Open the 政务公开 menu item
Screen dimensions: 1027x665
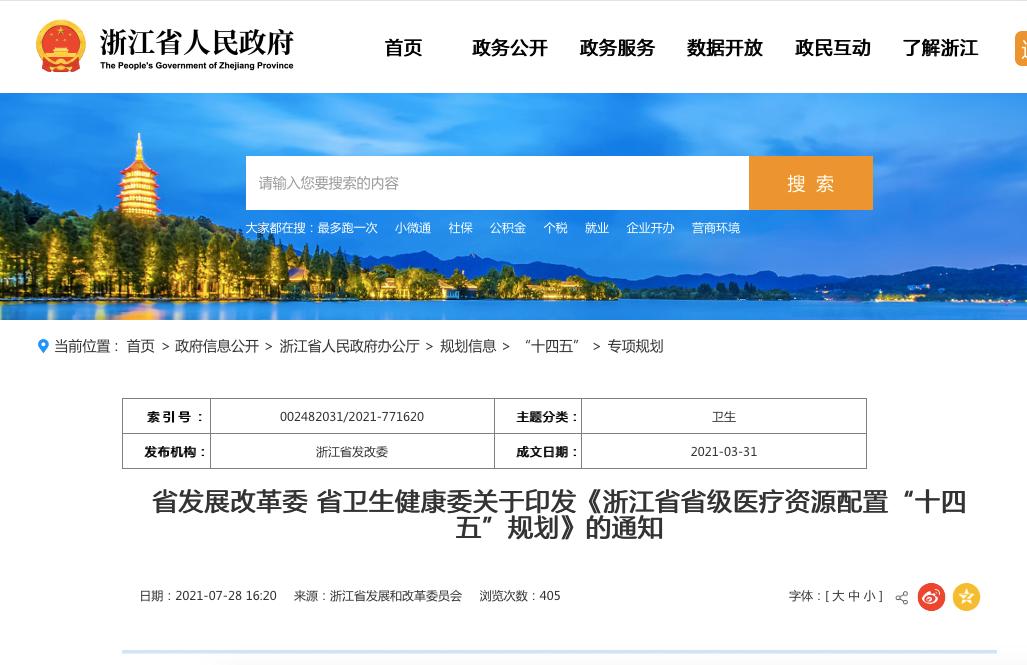tap(510, 48)
